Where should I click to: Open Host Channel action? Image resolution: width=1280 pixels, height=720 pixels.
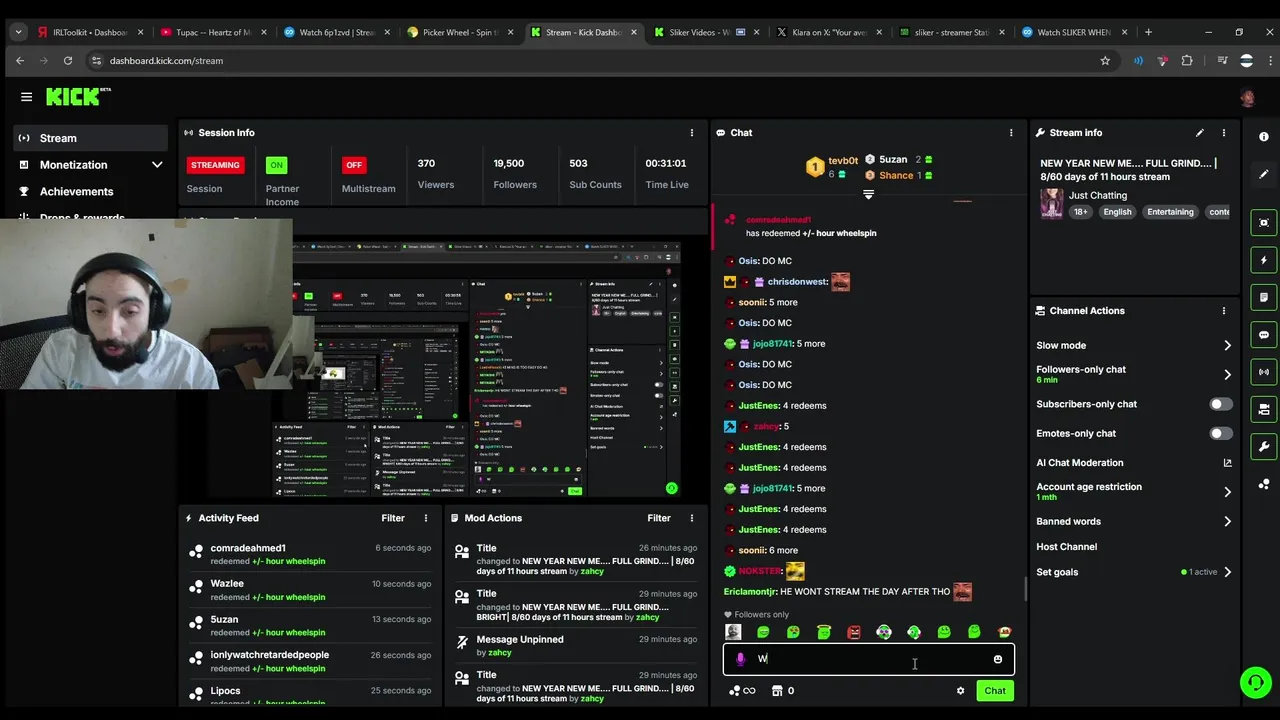tap(1066, 547)
